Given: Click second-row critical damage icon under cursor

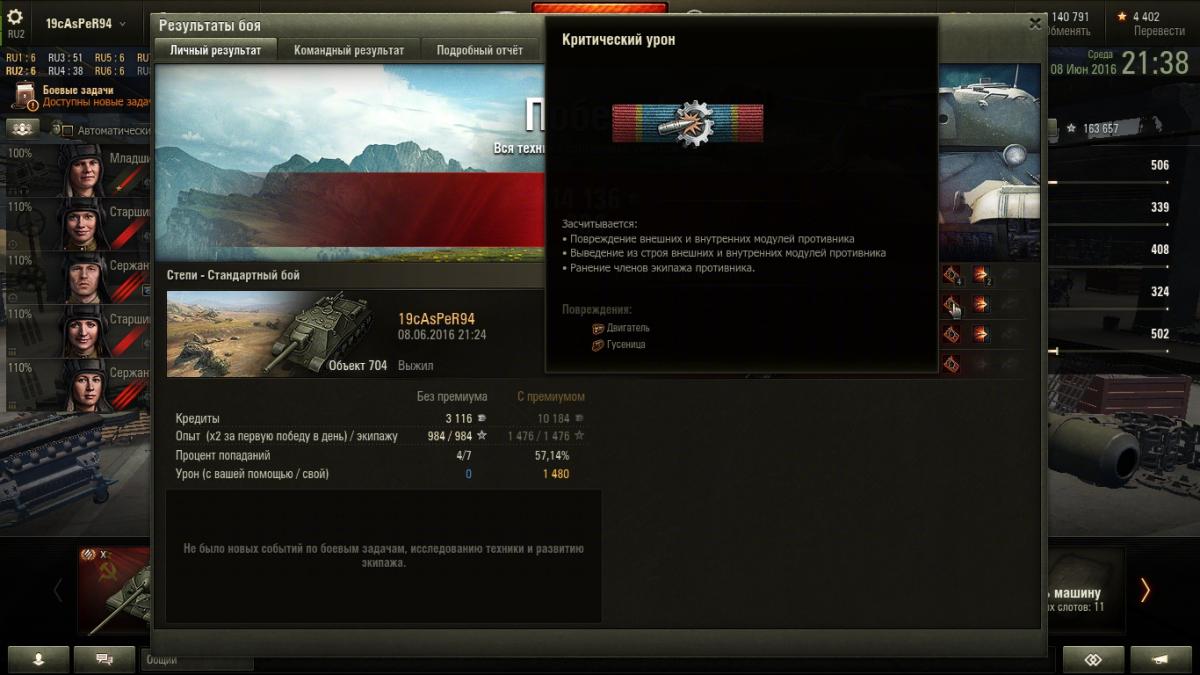Looking at the screenshot, I should pos(952,305).
